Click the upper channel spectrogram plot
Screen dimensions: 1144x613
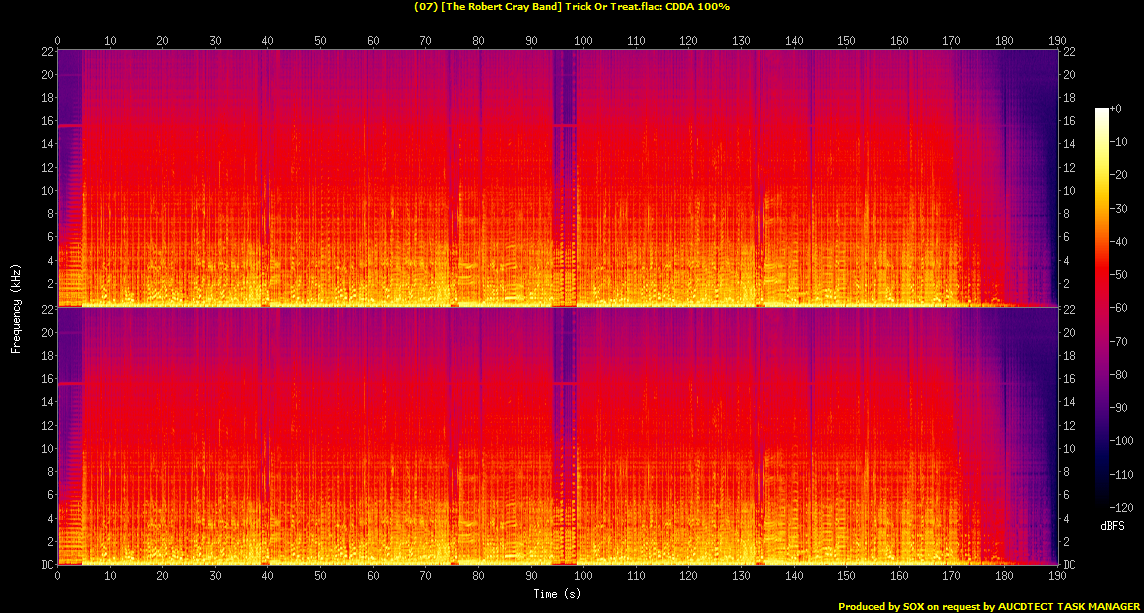557,177
